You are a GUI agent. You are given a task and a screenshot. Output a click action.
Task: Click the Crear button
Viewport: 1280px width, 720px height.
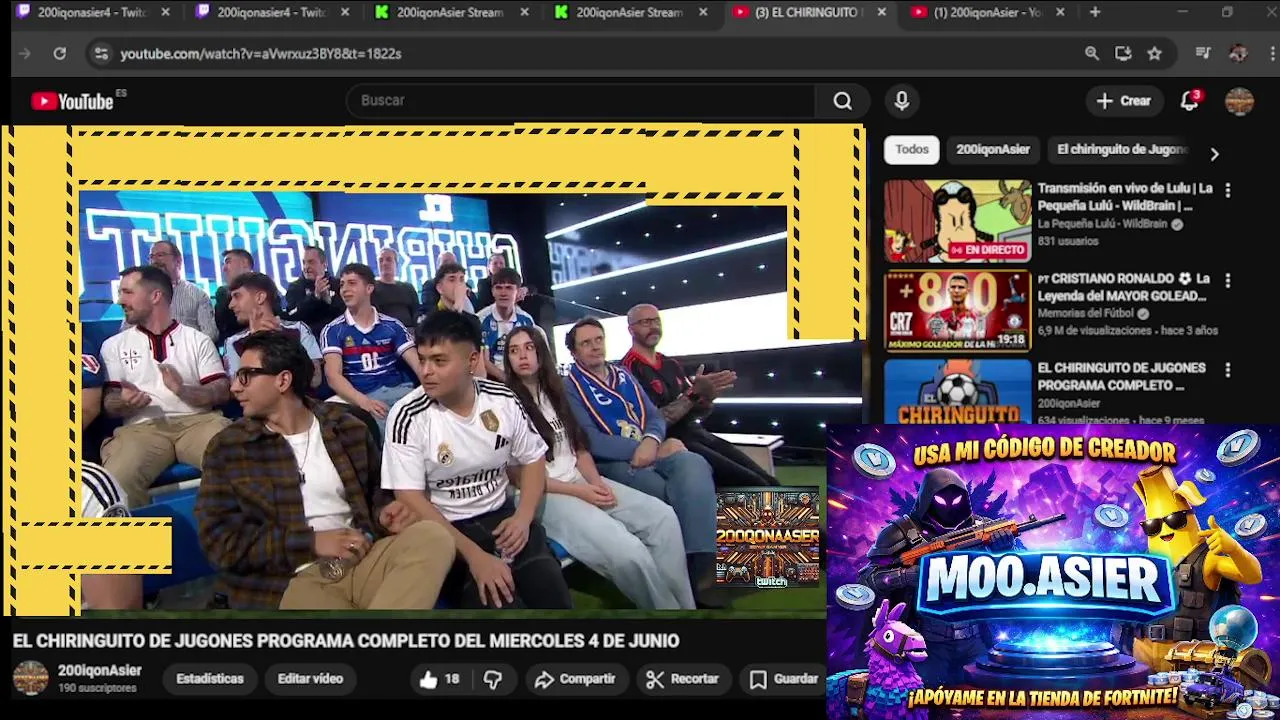click(x=1124, y=101)
